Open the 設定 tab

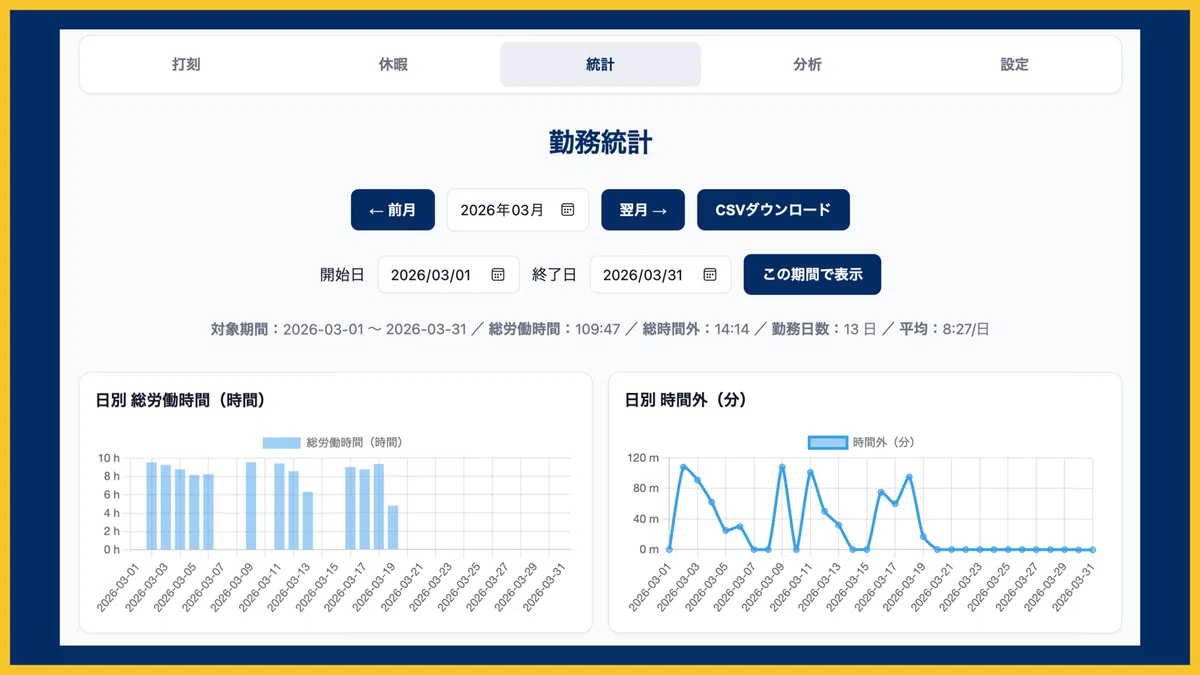click(1014, 64)
